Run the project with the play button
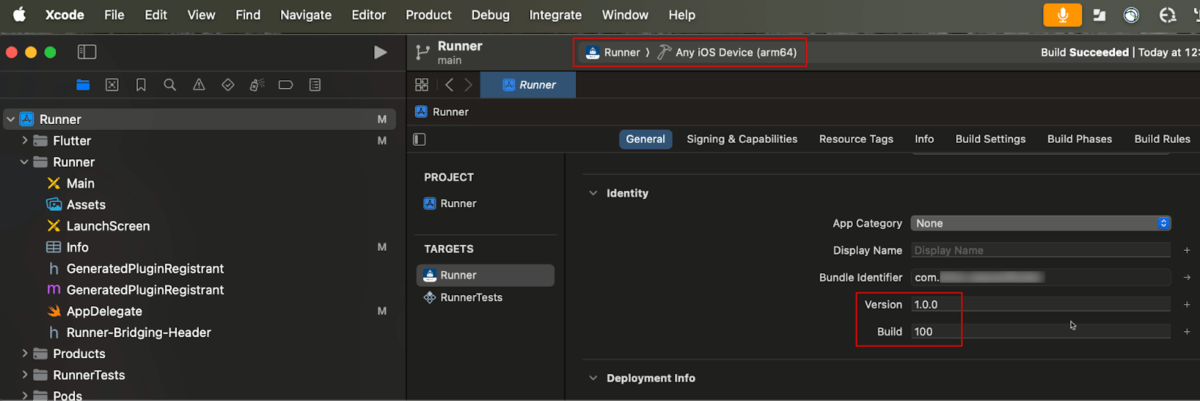The width and height of the screenshot is (1200, 401). 380,52
